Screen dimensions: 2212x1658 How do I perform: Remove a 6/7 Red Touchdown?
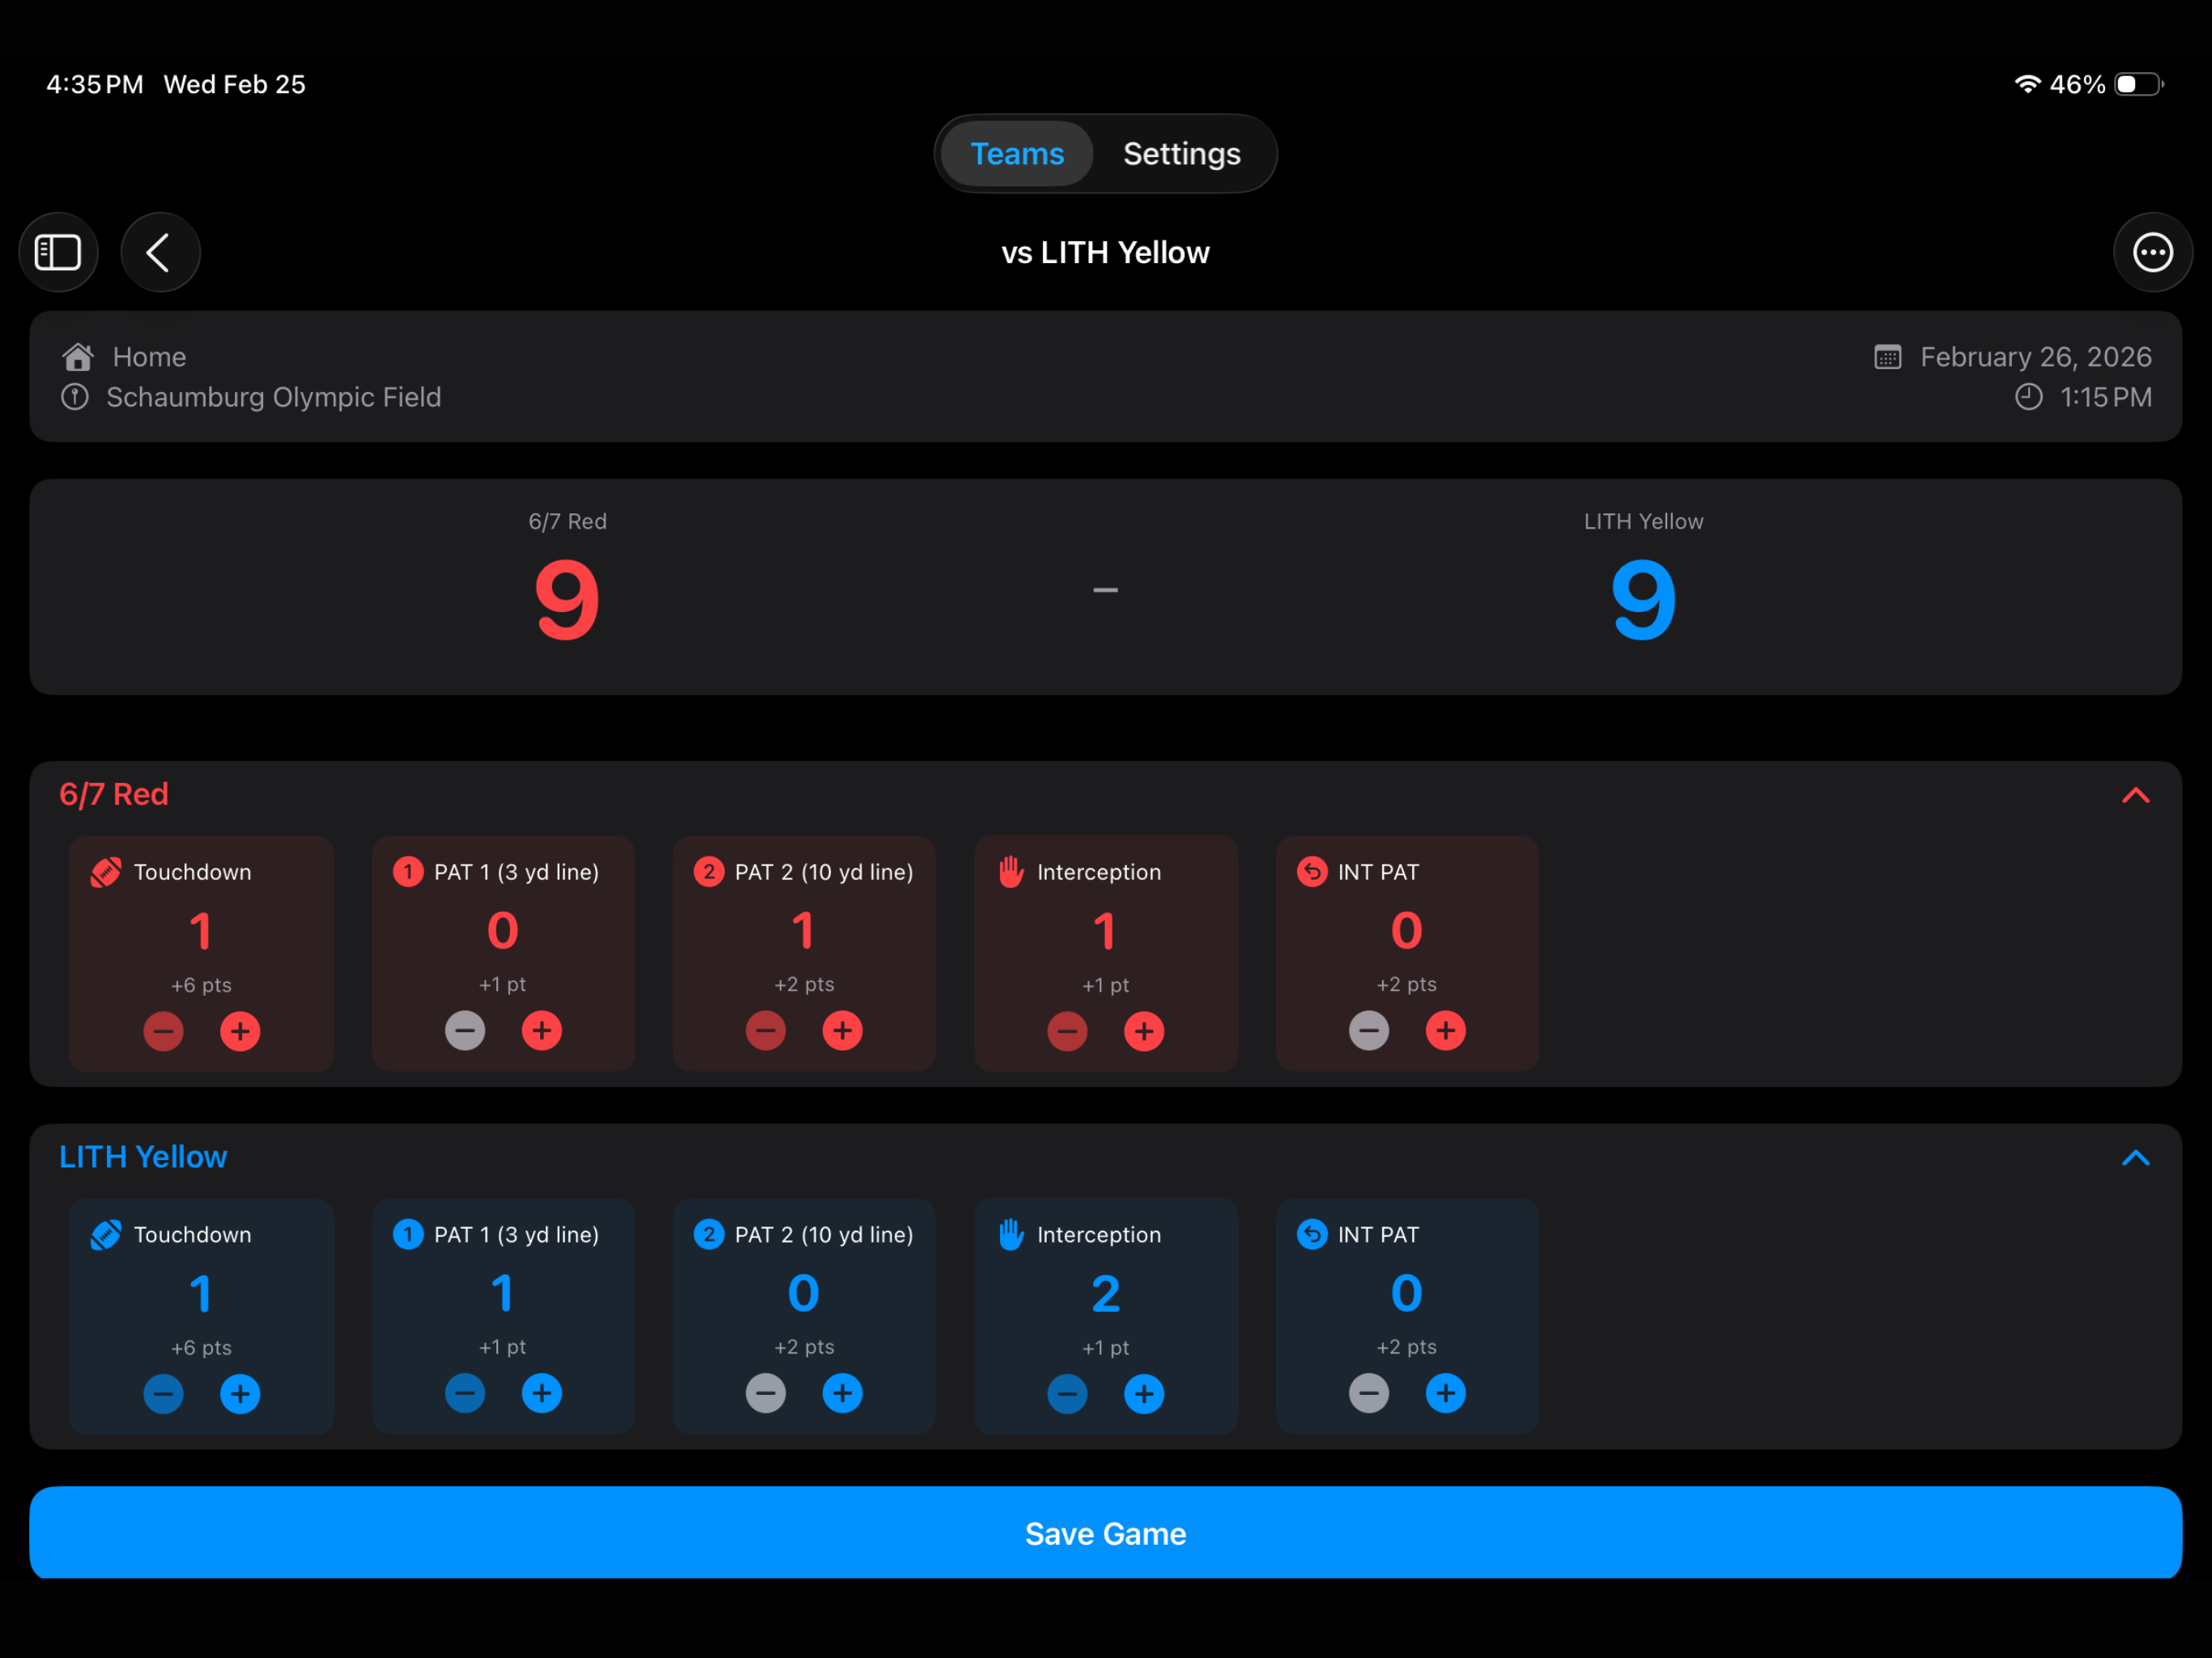pos(163,1031)
